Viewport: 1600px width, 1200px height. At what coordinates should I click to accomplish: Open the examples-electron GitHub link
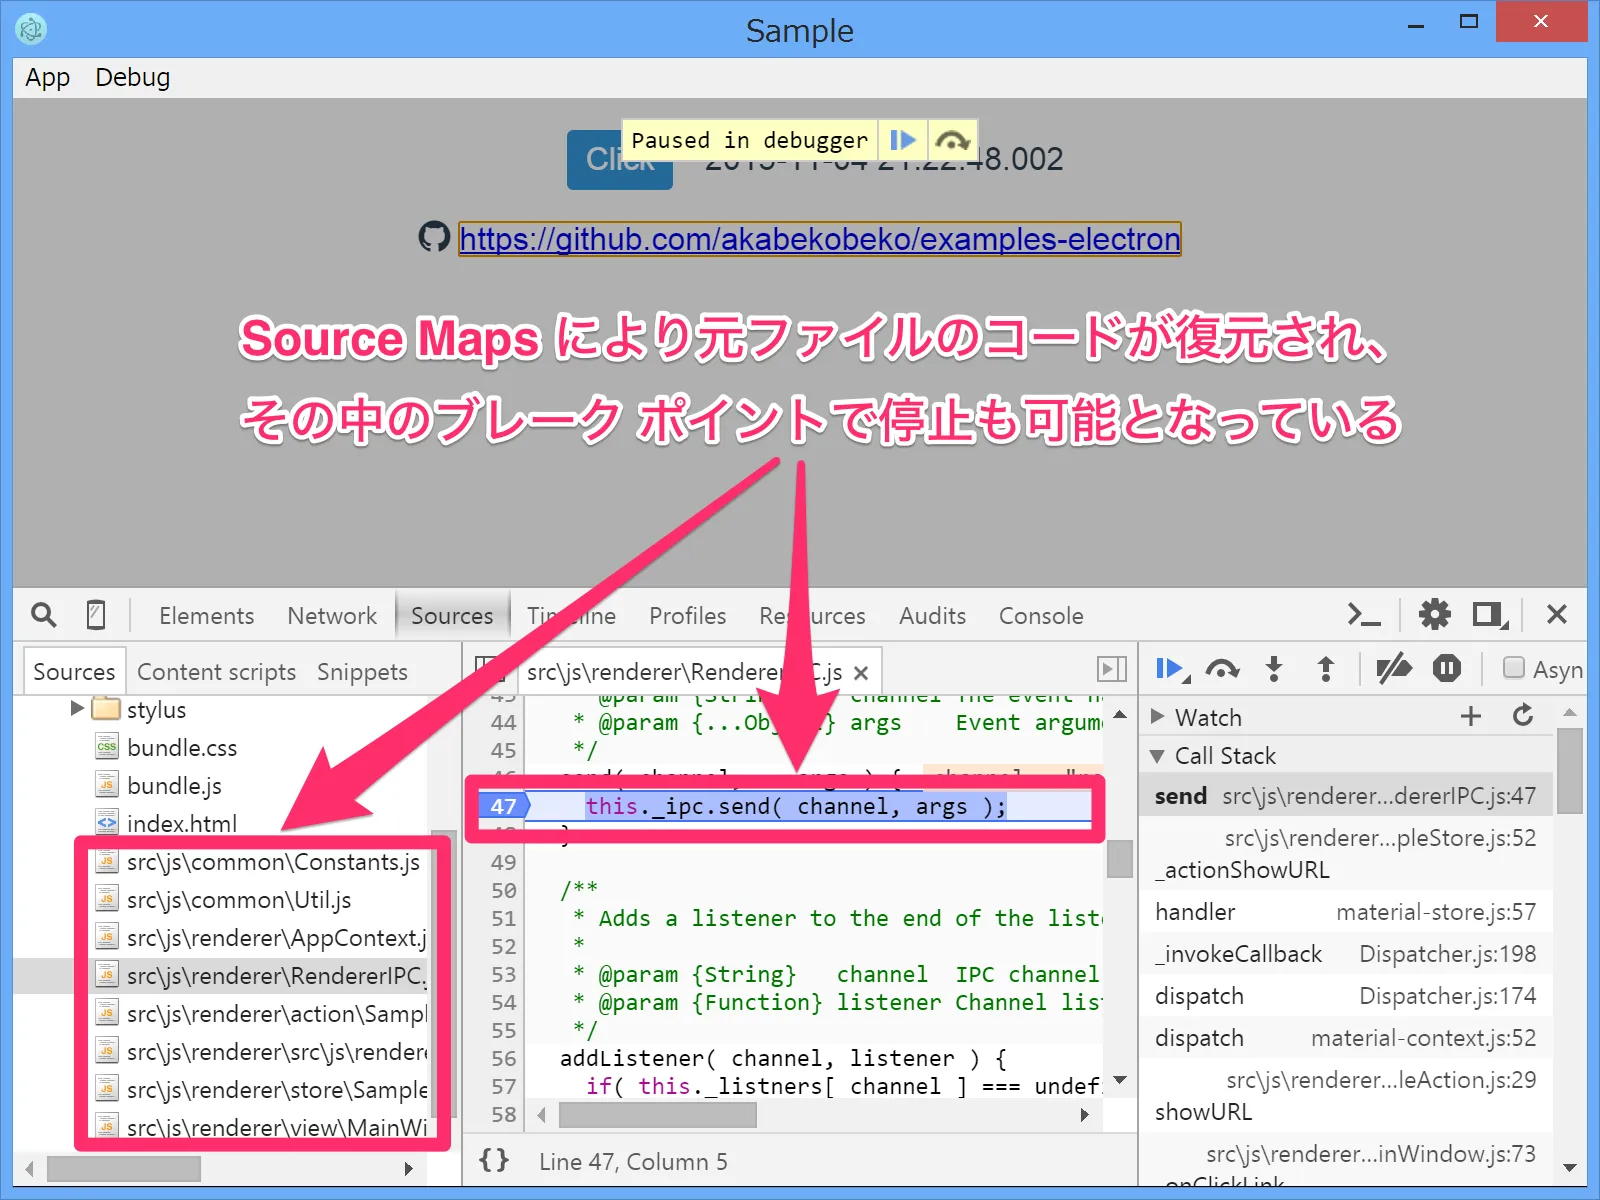pyautogui.click(x=818, y=239)
